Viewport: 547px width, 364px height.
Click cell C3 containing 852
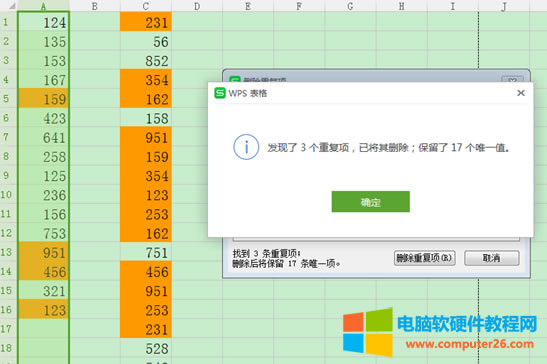[x=146, y=60]
